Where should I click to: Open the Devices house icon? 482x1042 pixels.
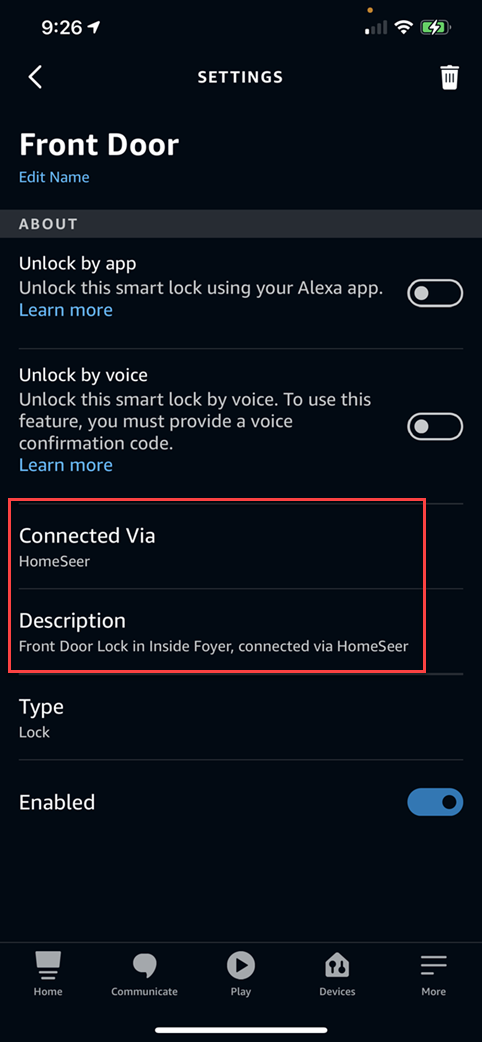point(337,965)
